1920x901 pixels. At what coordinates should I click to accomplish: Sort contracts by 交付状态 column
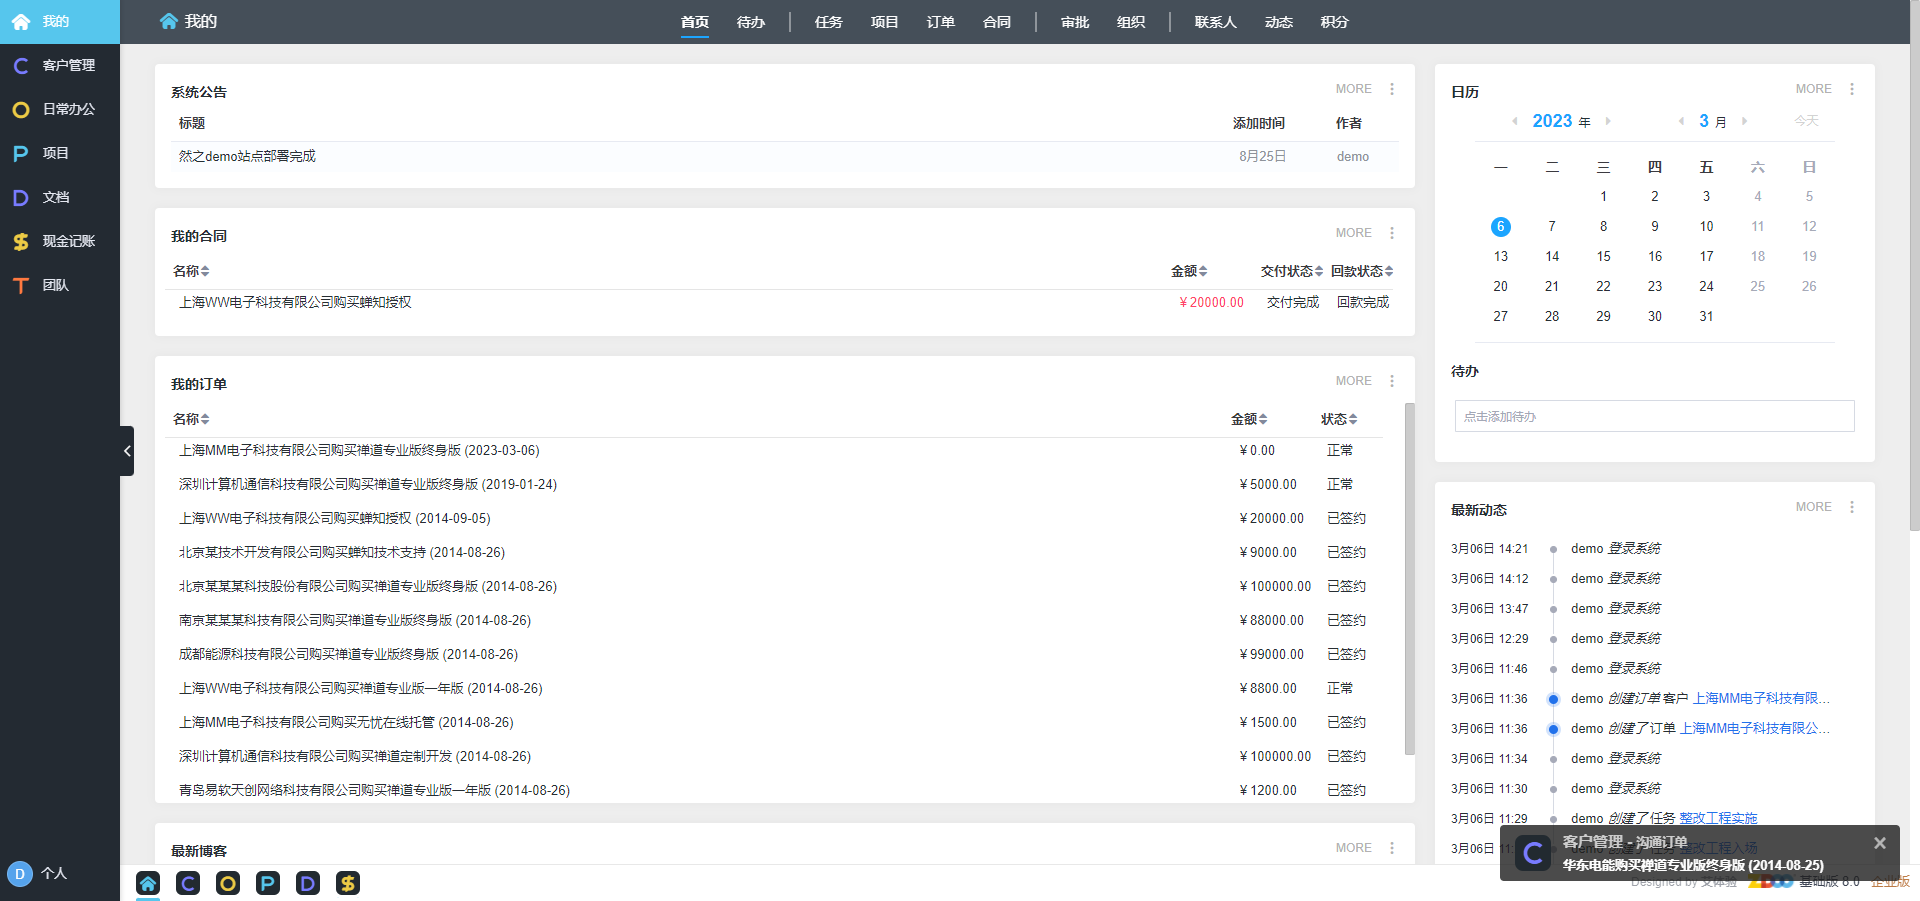coord(1292,271)
